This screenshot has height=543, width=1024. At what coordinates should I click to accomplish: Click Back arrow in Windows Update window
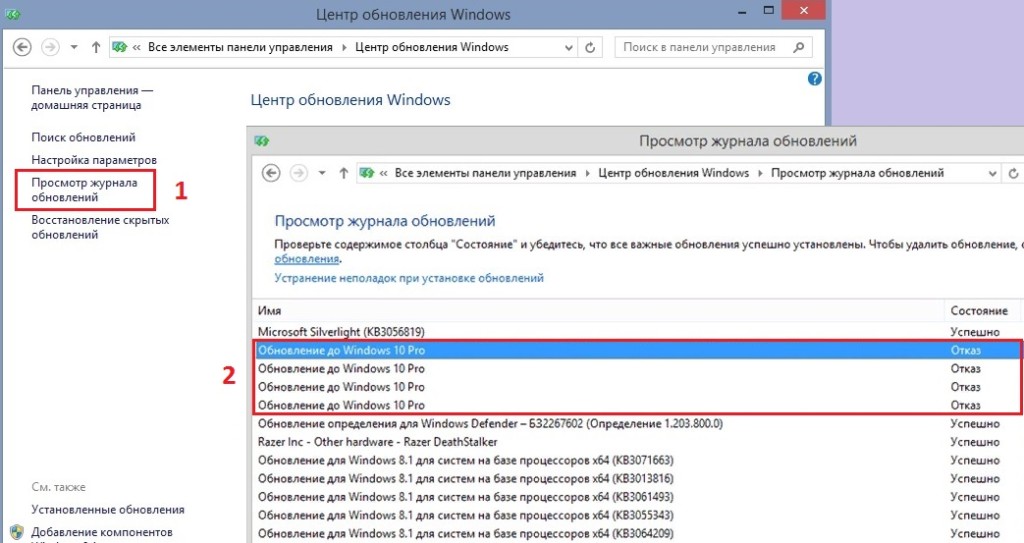(22, 47)
